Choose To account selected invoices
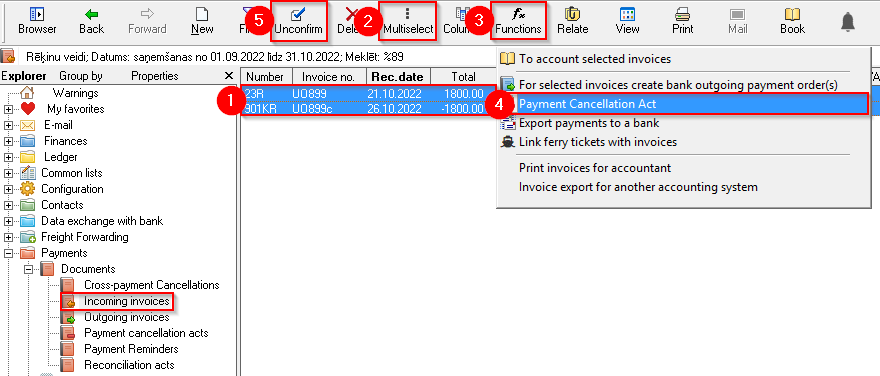Image resolution: width=880 pixels, height=376 pixels. 594,59
